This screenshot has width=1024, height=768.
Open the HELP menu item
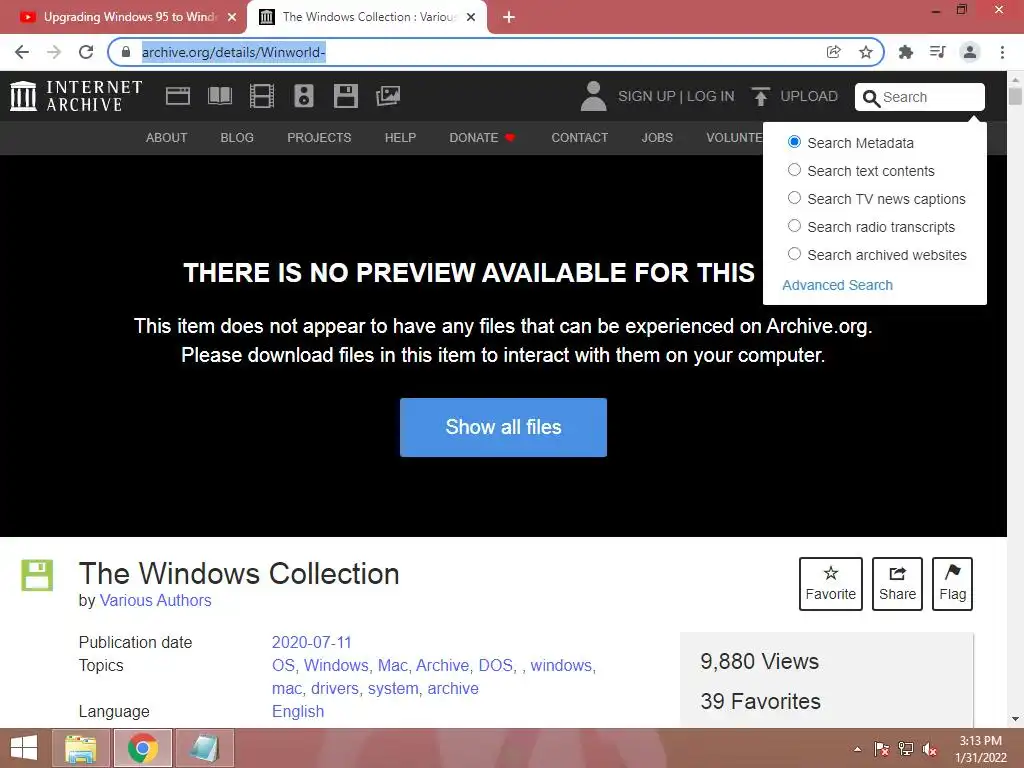click(x=400, y=138)
